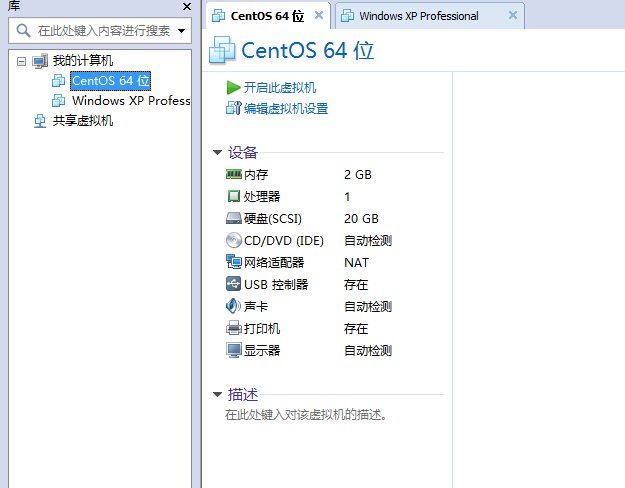The image size is (625, 488).
Task: Click 自动检测 value beside 声卡
Action: coord(368,306)
